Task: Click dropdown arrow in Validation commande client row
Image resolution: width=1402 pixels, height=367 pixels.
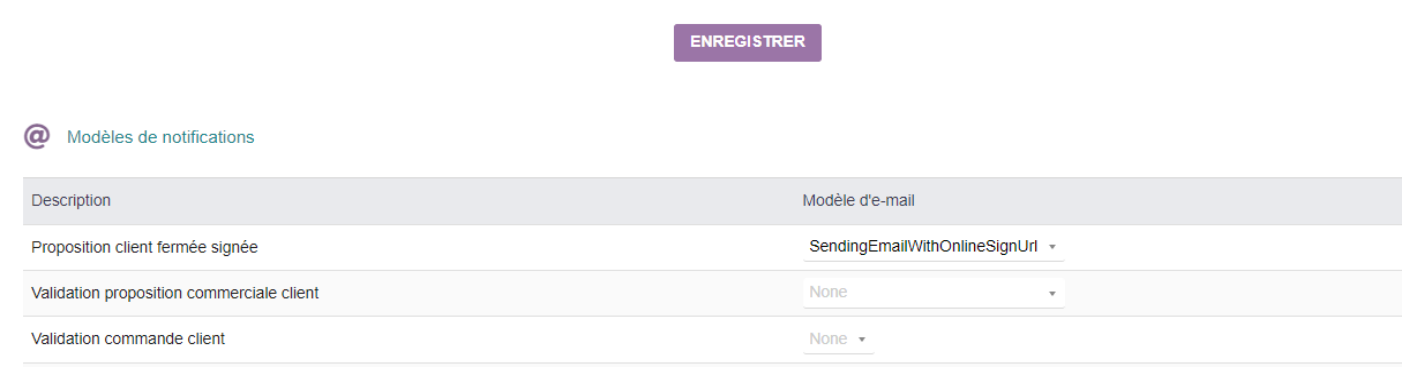Action: [861, 340]
